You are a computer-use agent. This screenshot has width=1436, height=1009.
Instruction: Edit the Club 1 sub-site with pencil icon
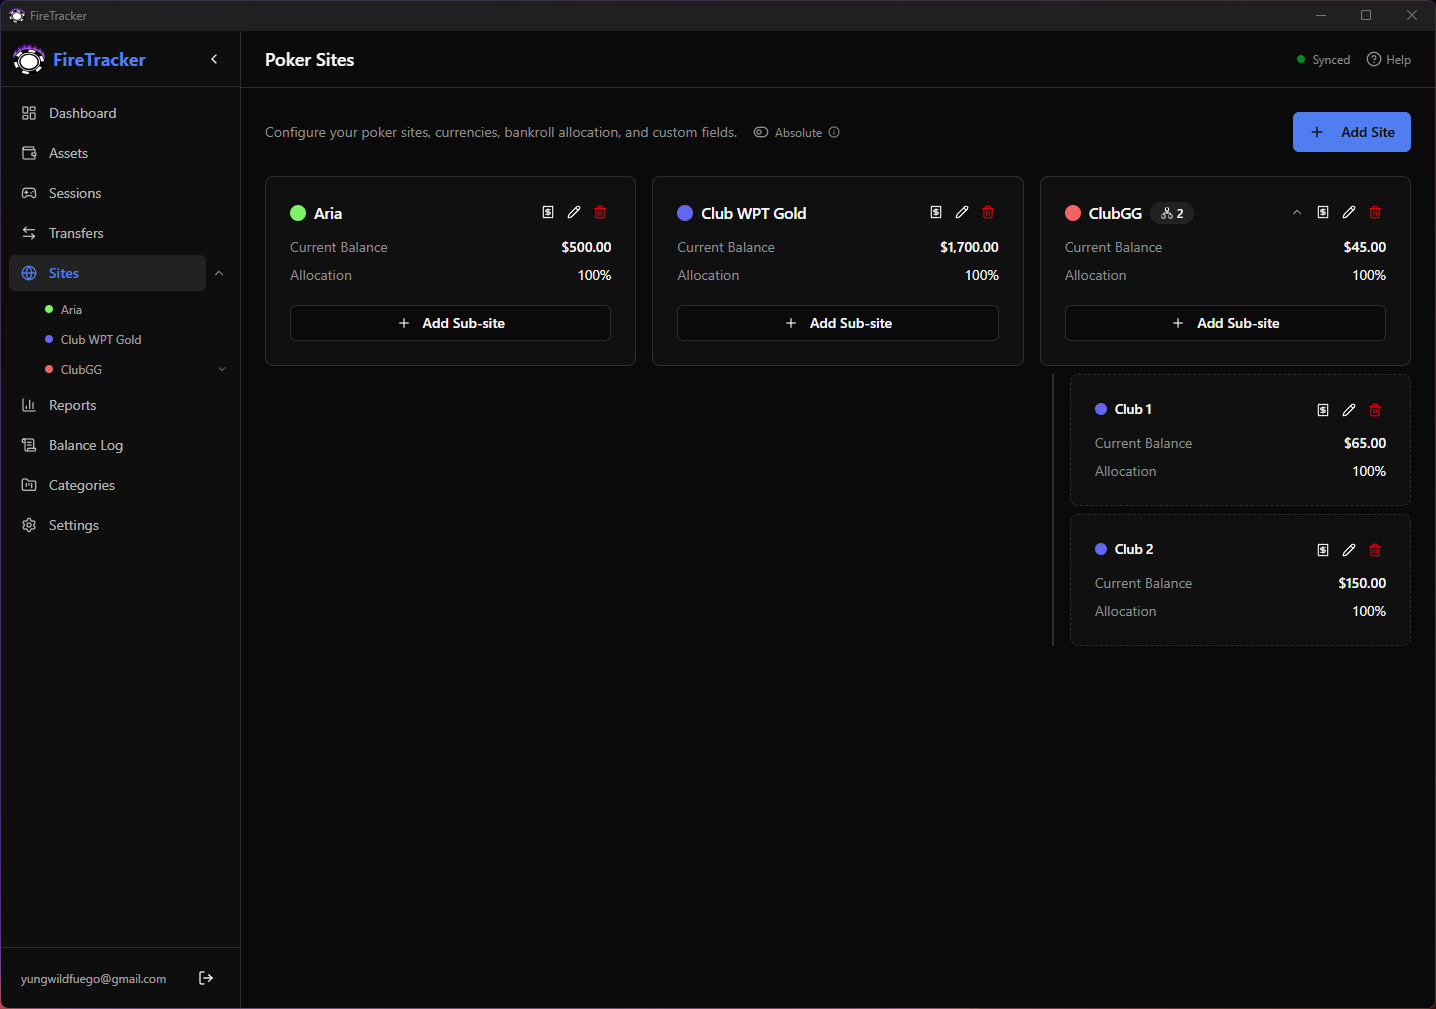(x=1349, y=410)
